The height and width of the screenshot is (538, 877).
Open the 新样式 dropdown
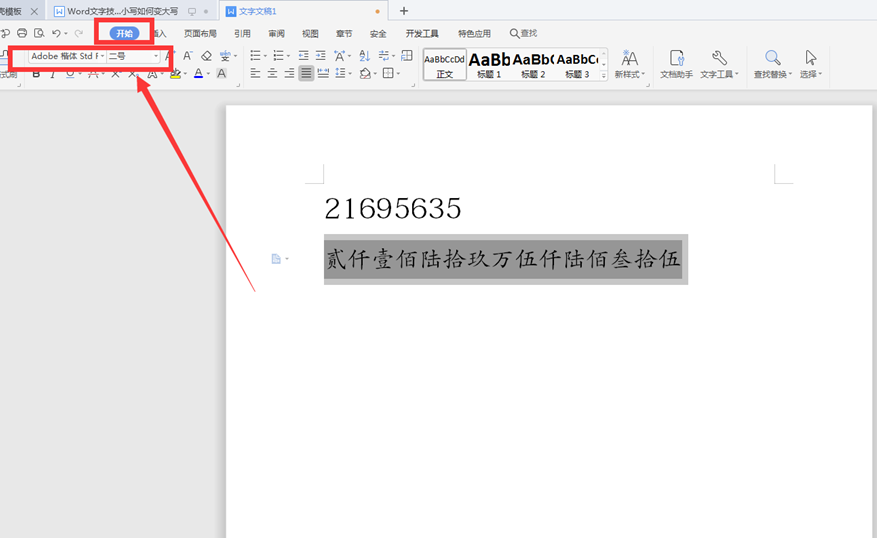[x=630, y=64]
